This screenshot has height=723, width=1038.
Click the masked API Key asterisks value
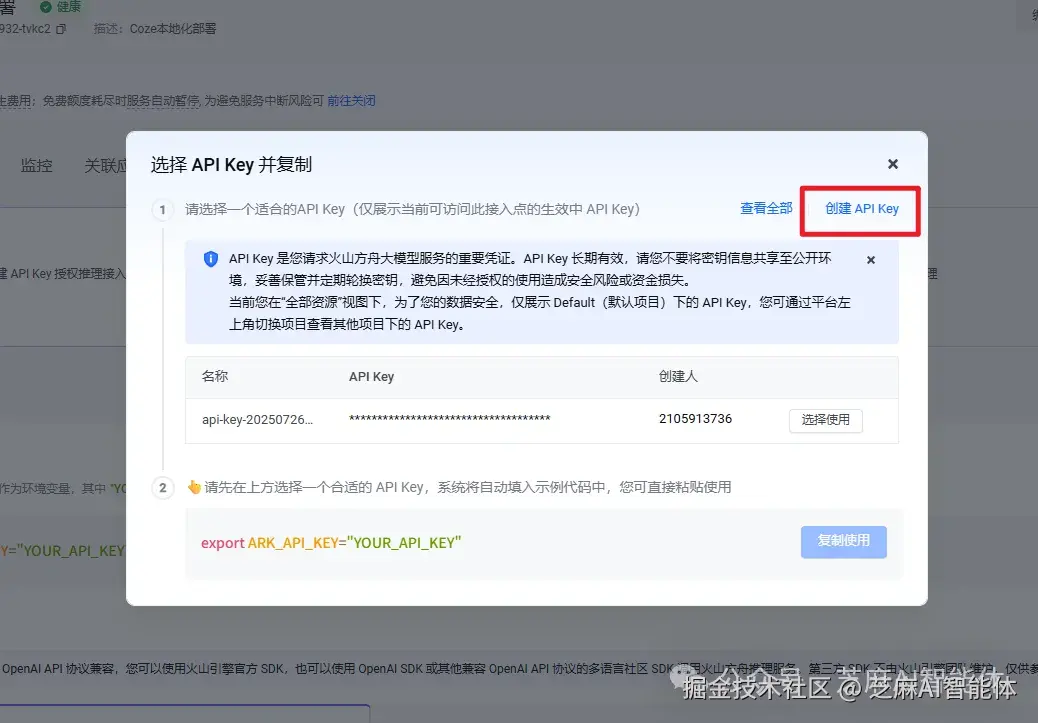(447, 419)
